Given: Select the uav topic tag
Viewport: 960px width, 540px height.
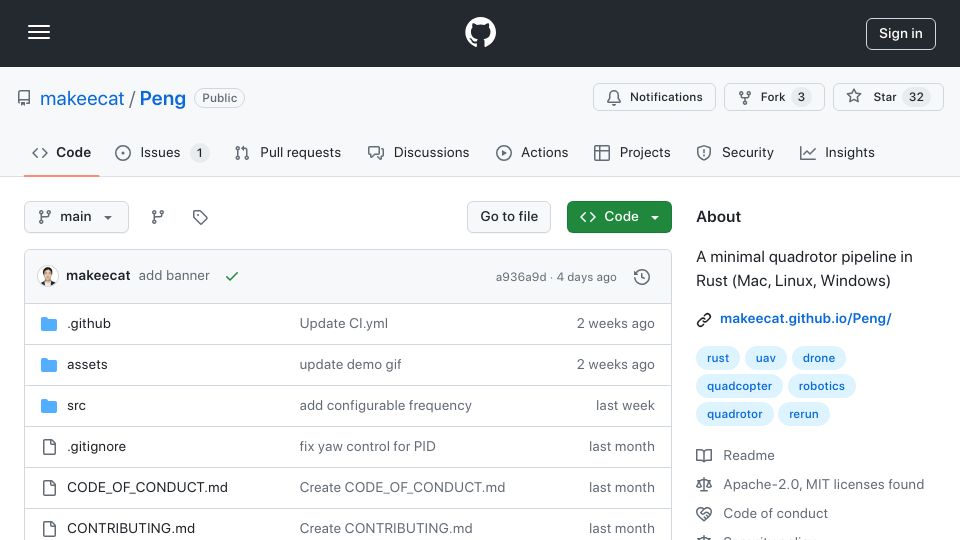Looking at the screenshot, I should pyautogui.click(x=765, y=358).
